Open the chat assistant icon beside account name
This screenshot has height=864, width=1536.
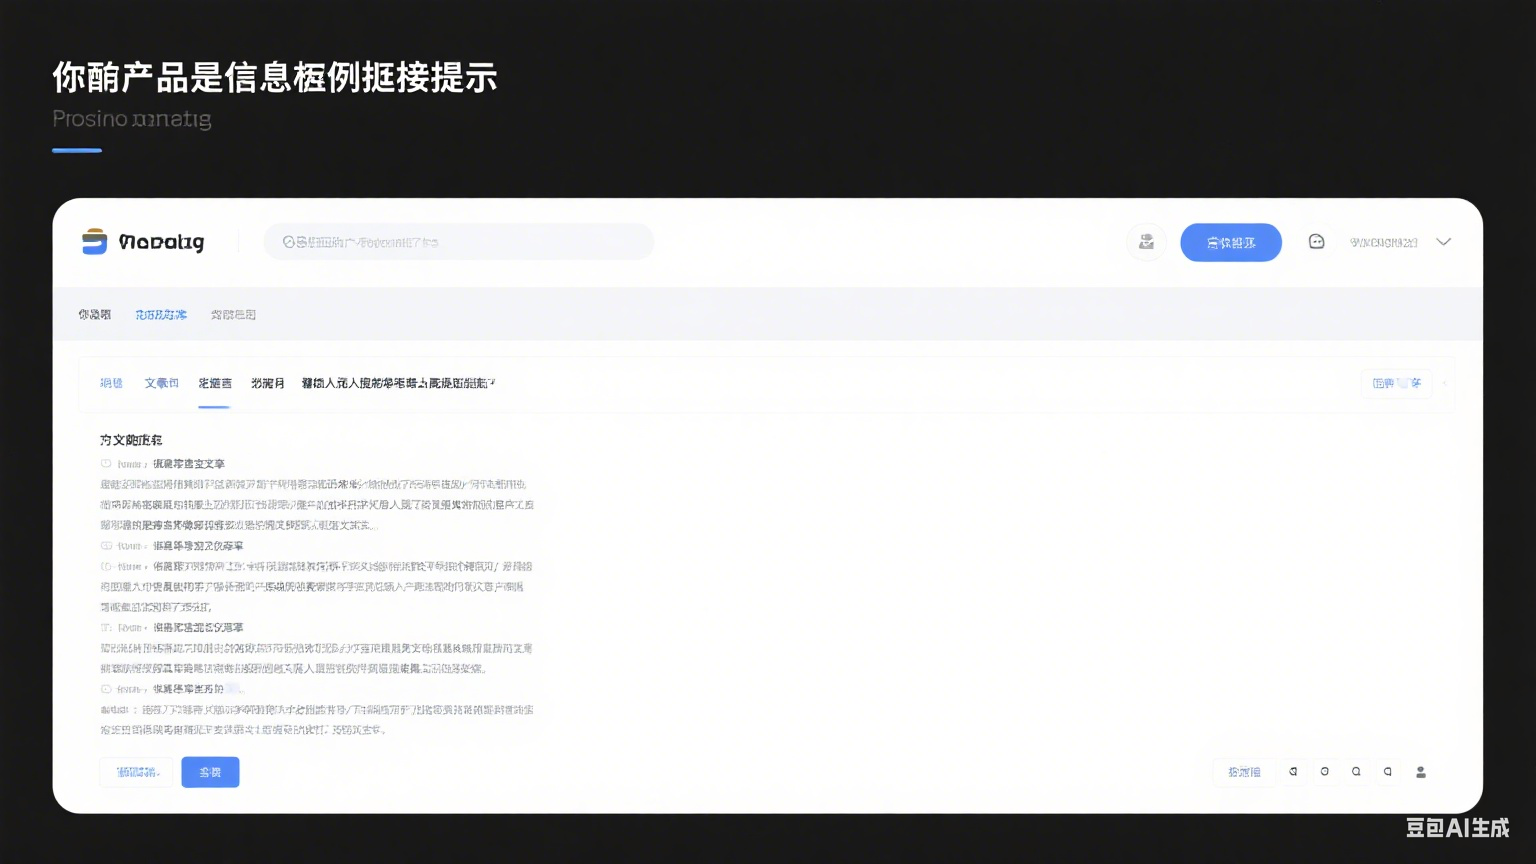(1316, 241)
